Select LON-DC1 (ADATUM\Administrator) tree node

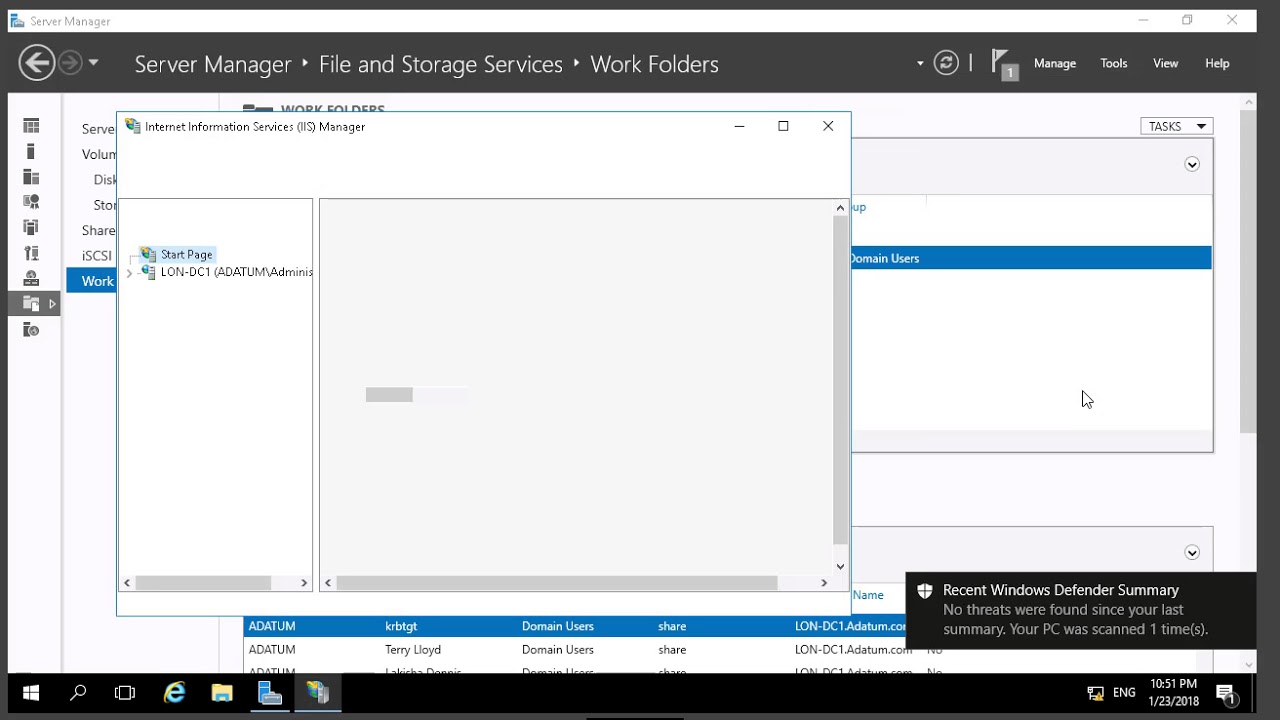pos(236,272)
